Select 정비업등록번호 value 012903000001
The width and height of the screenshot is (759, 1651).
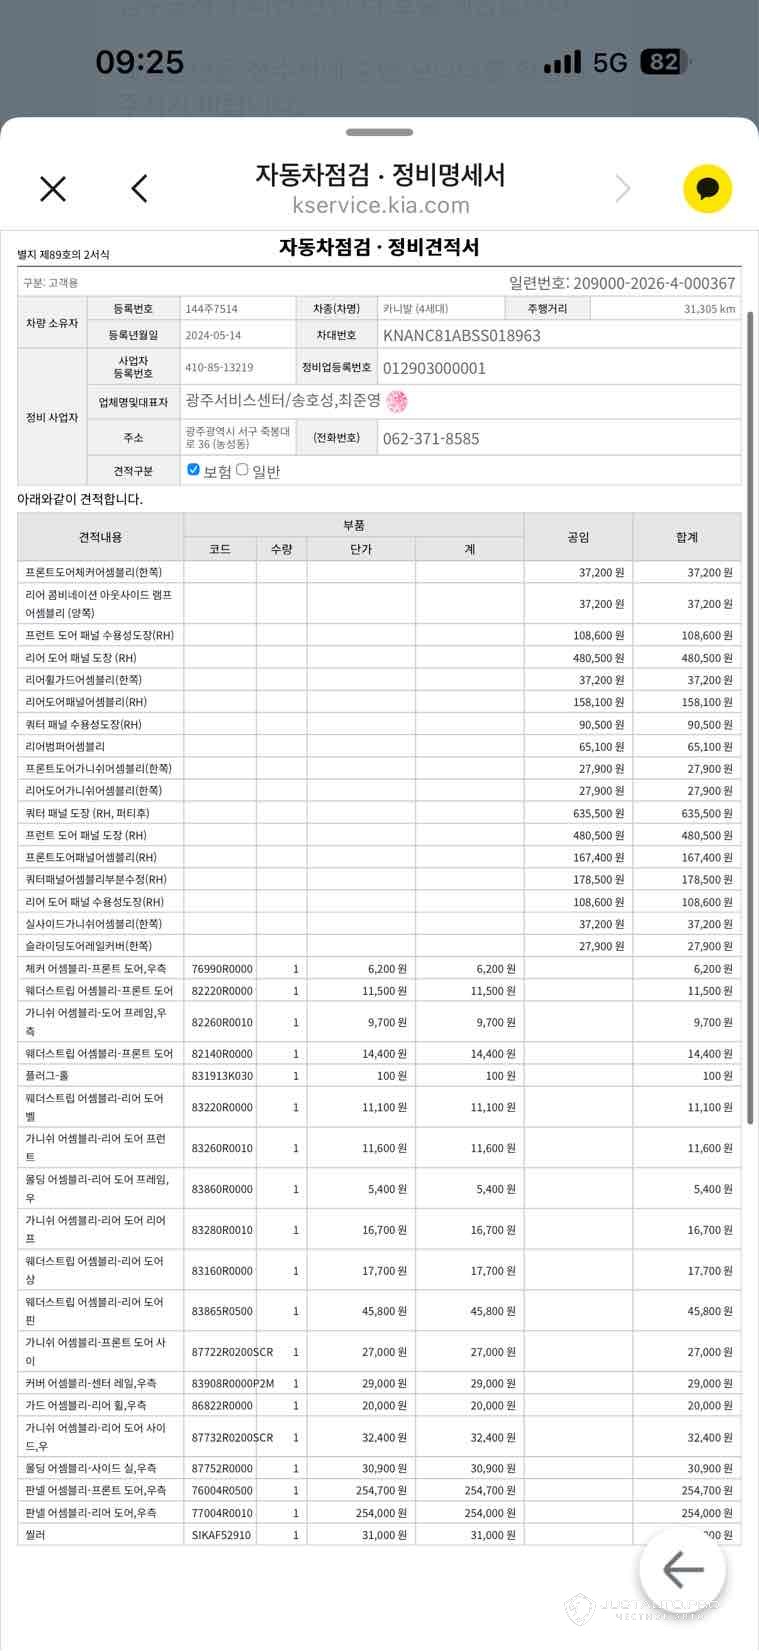pyautogui.click(x=434, y=368)
